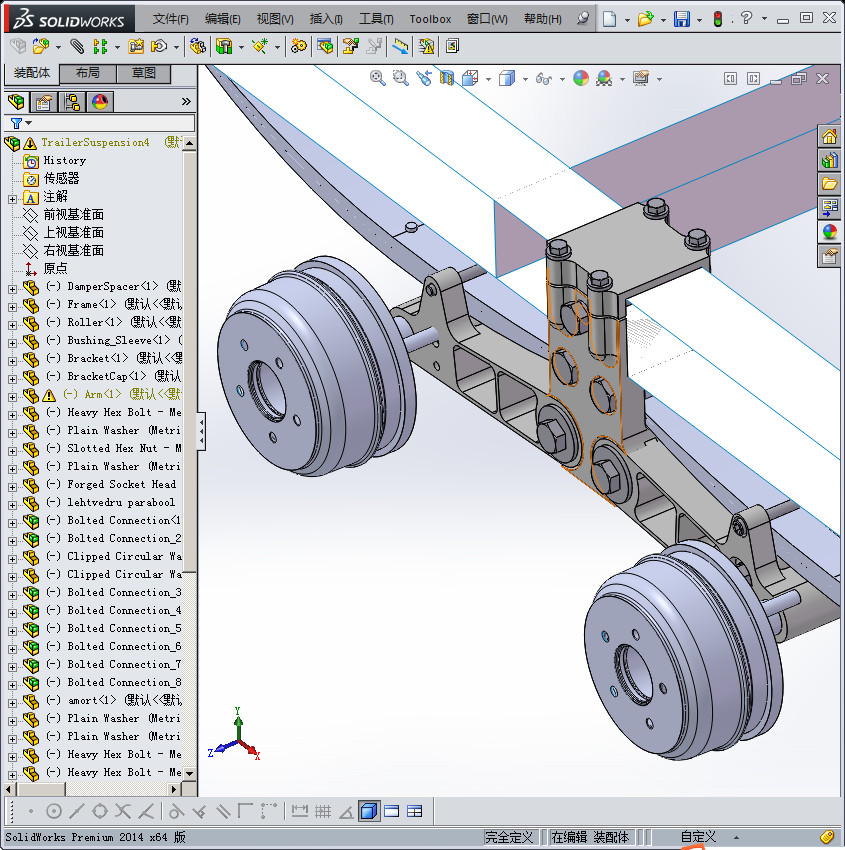Click the Apply Scene icon

[x=604, y=79]
